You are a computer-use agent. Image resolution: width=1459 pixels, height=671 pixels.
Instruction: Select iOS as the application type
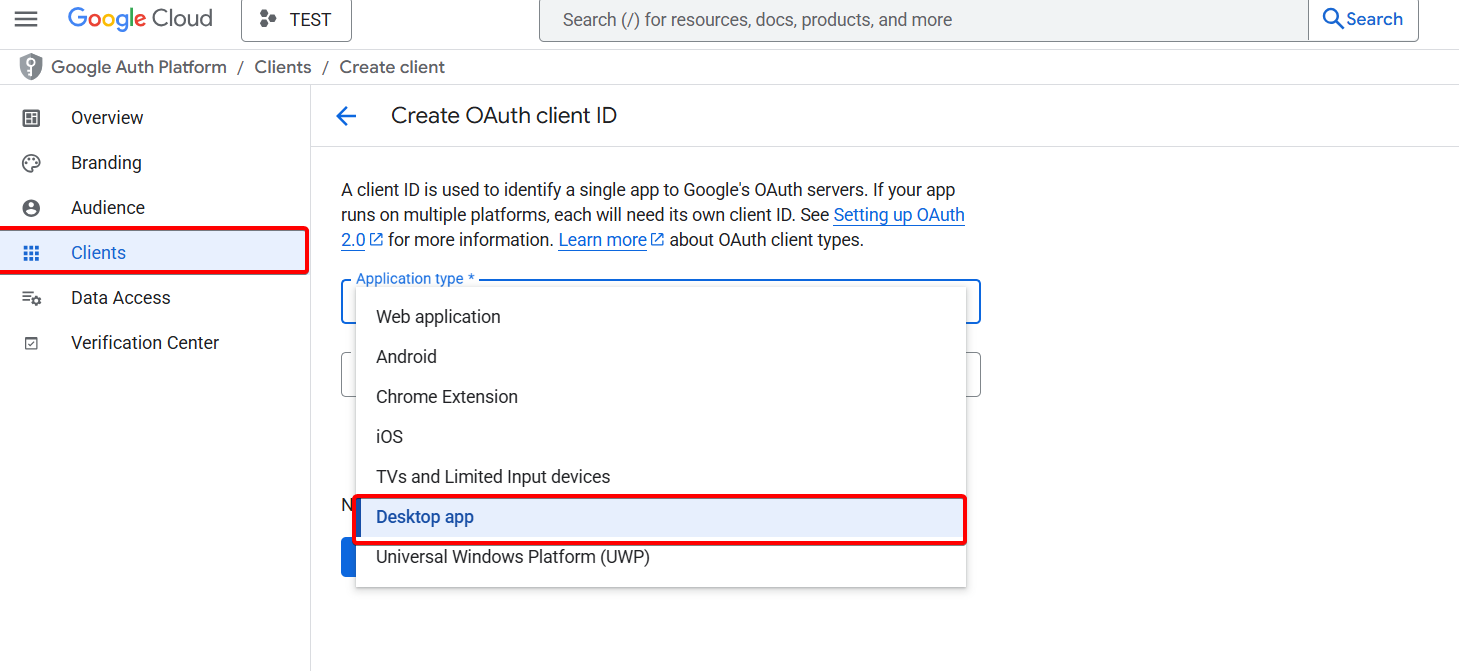(661, 437)
